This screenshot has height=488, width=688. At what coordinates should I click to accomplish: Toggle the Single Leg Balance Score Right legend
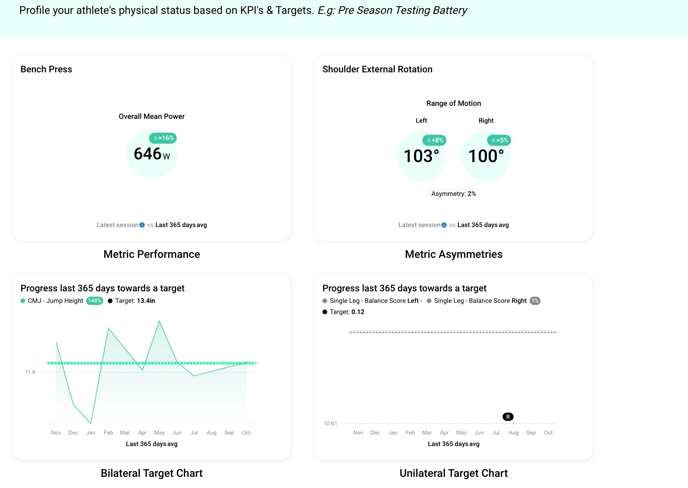click(478, 301)
